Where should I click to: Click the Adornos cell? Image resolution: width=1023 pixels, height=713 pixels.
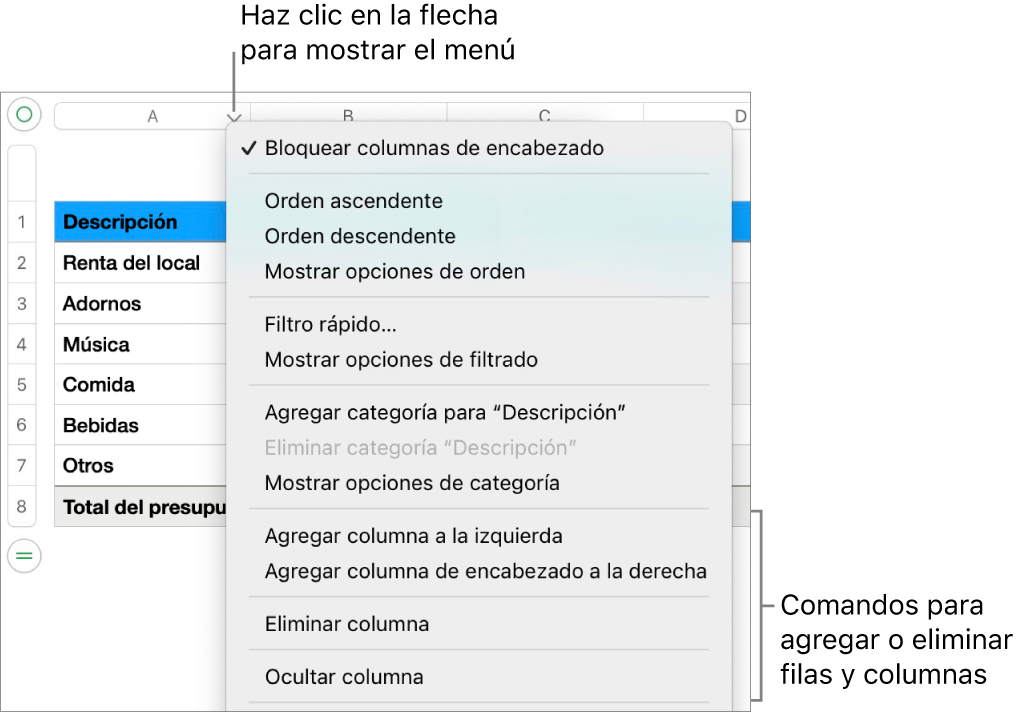click(140, 303)
